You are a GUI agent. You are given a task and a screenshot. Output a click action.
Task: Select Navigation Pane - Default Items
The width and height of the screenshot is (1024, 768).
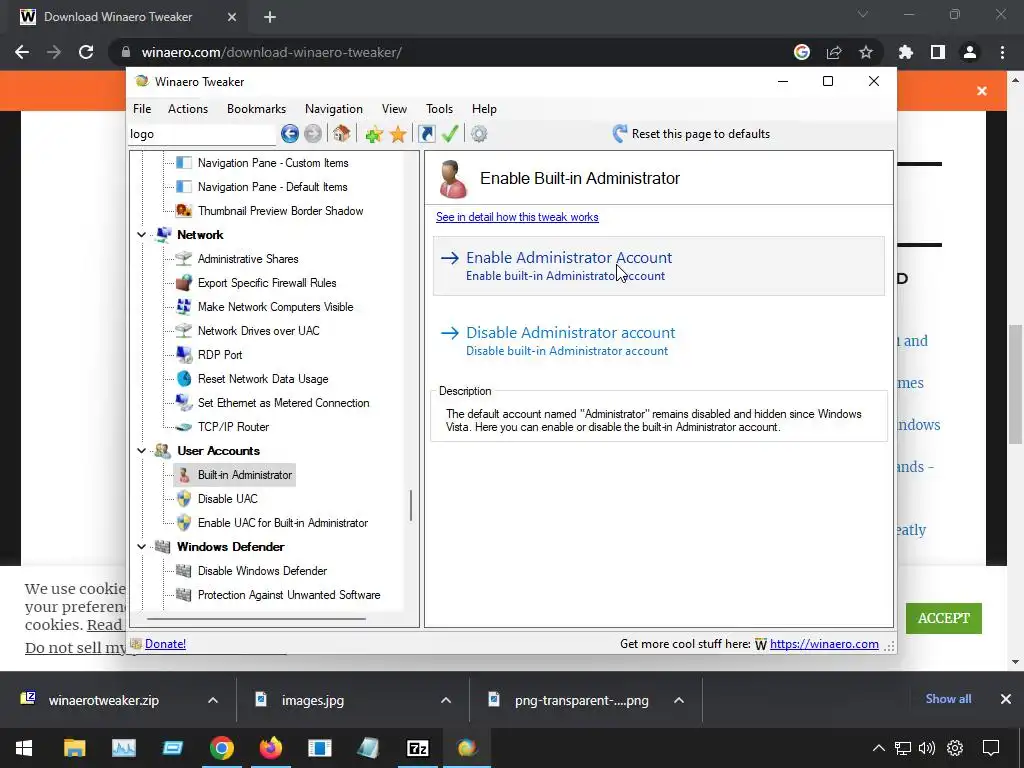pyautogui.click(x=272, y=187)
